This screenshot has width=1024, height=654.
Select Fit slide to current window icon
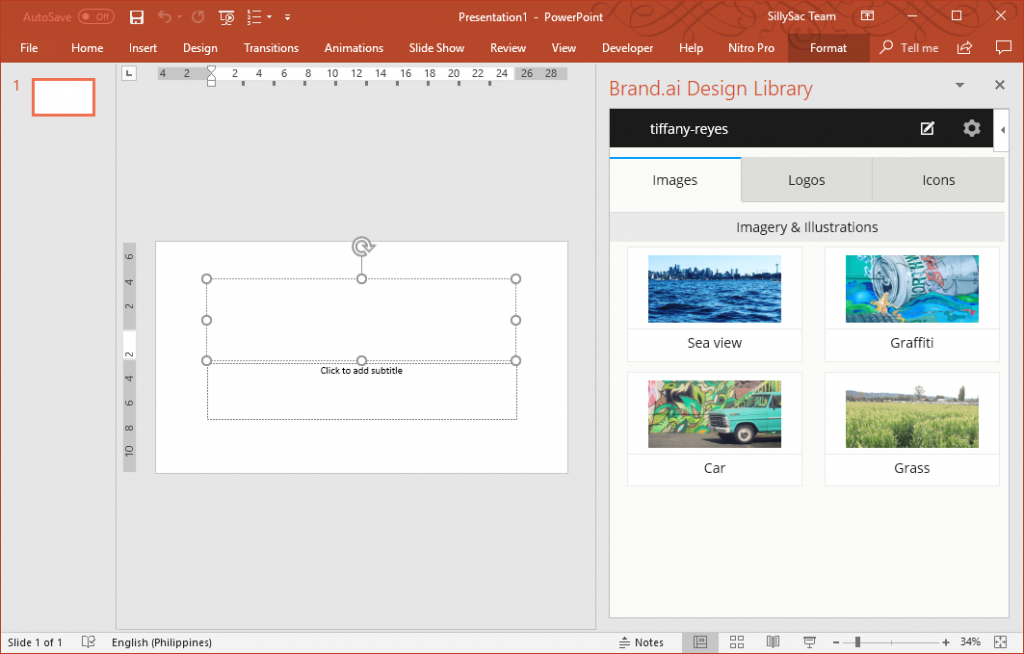pos(999,642)
